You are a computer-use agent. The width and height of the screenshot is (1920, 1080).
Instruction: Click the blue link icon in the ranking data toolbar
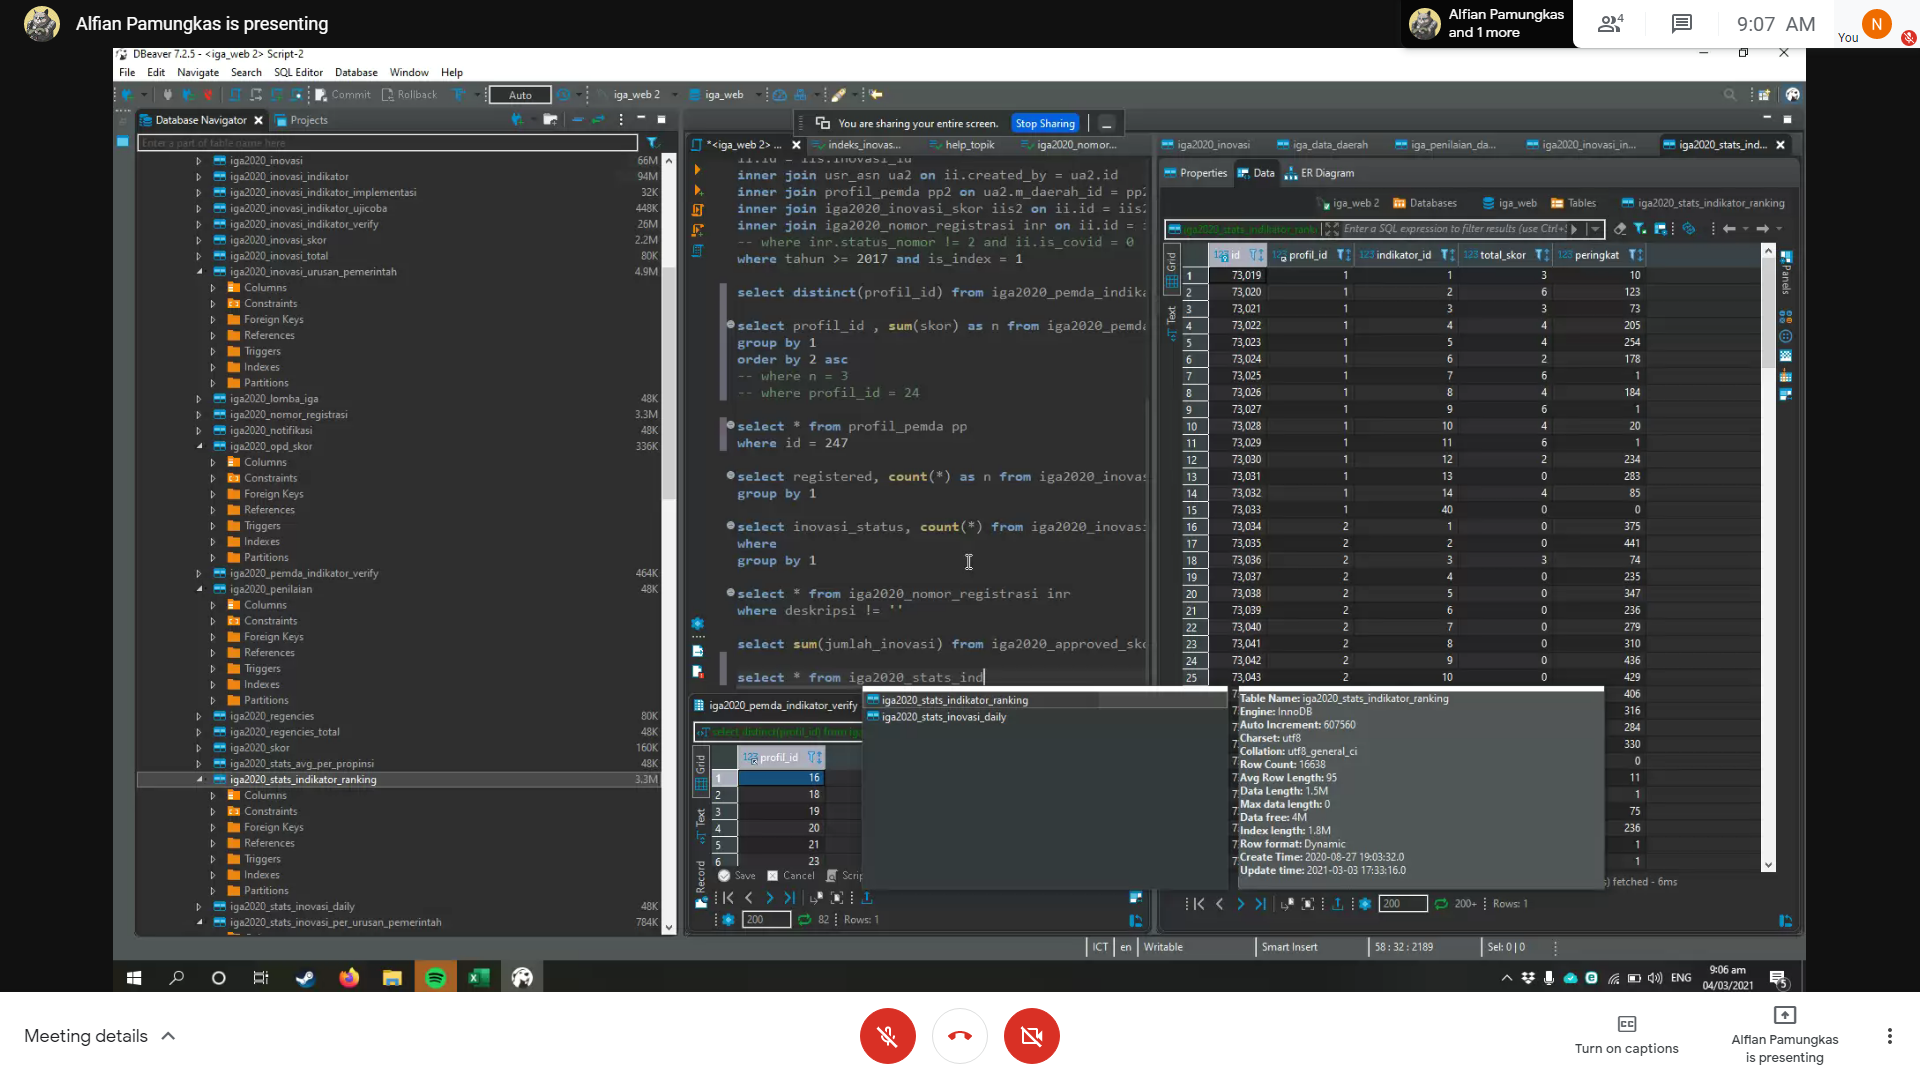(1689, 229)
